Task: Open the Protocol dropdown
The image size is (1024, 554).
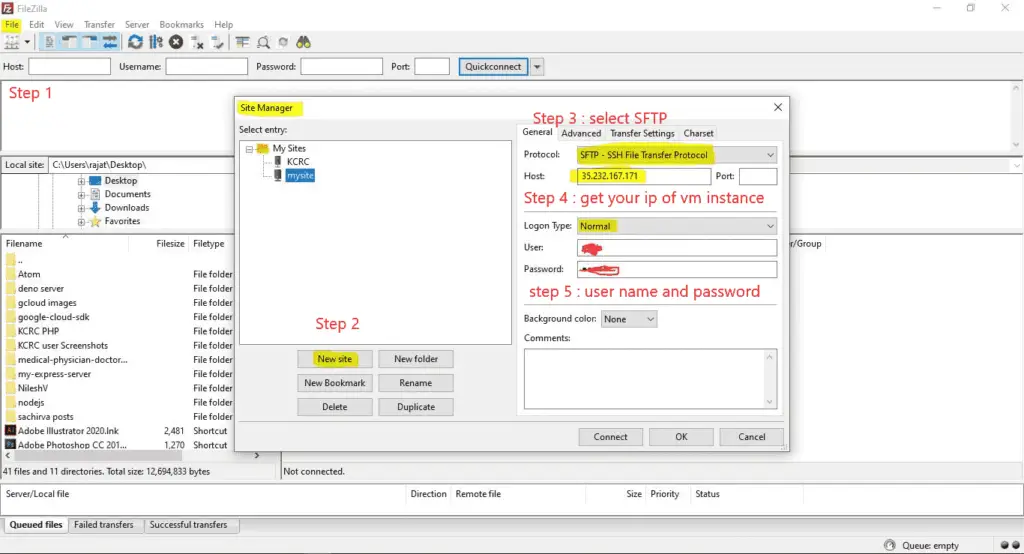Action: tap(677, 155)
